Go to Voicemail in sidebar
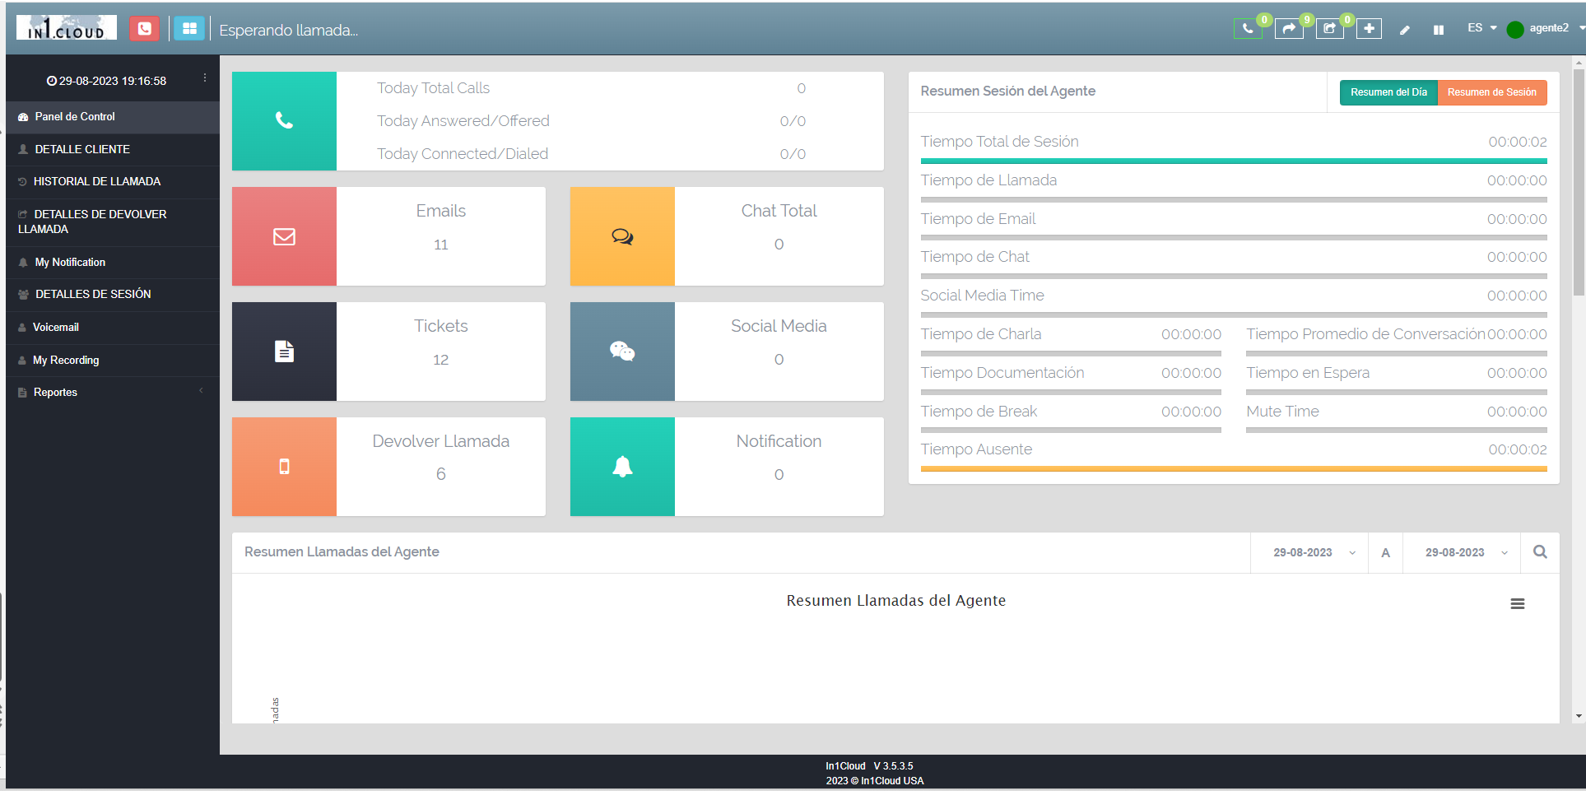 point(112,327)
